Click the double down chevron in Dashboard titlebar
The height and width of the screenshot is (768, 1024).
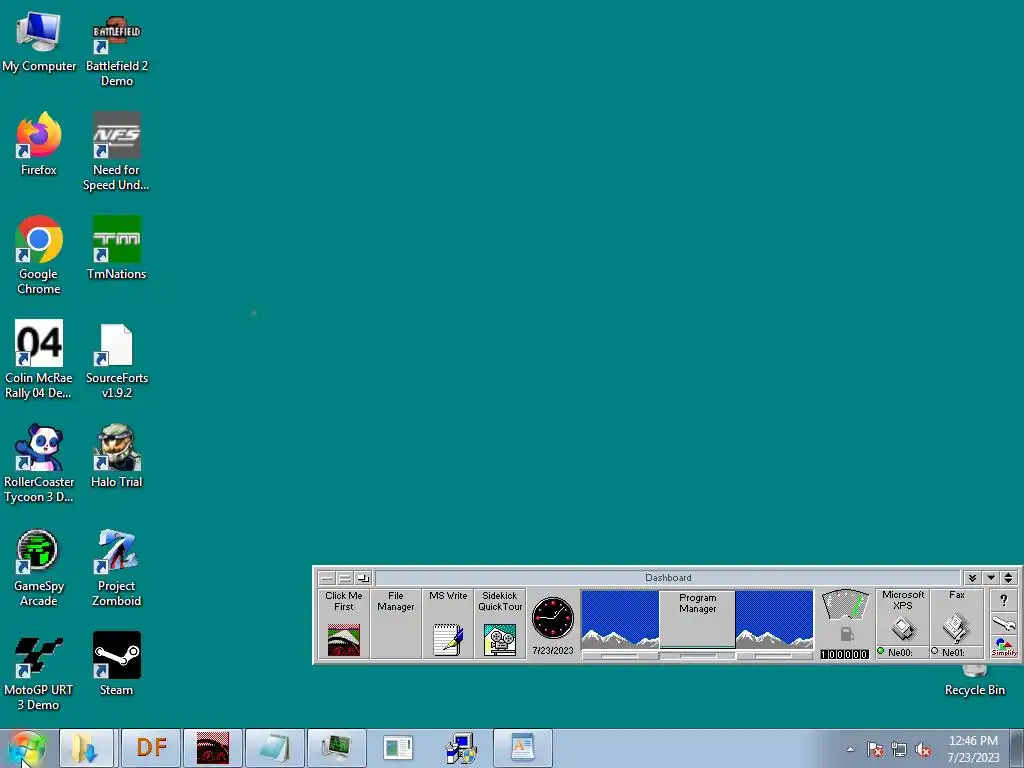972,578
